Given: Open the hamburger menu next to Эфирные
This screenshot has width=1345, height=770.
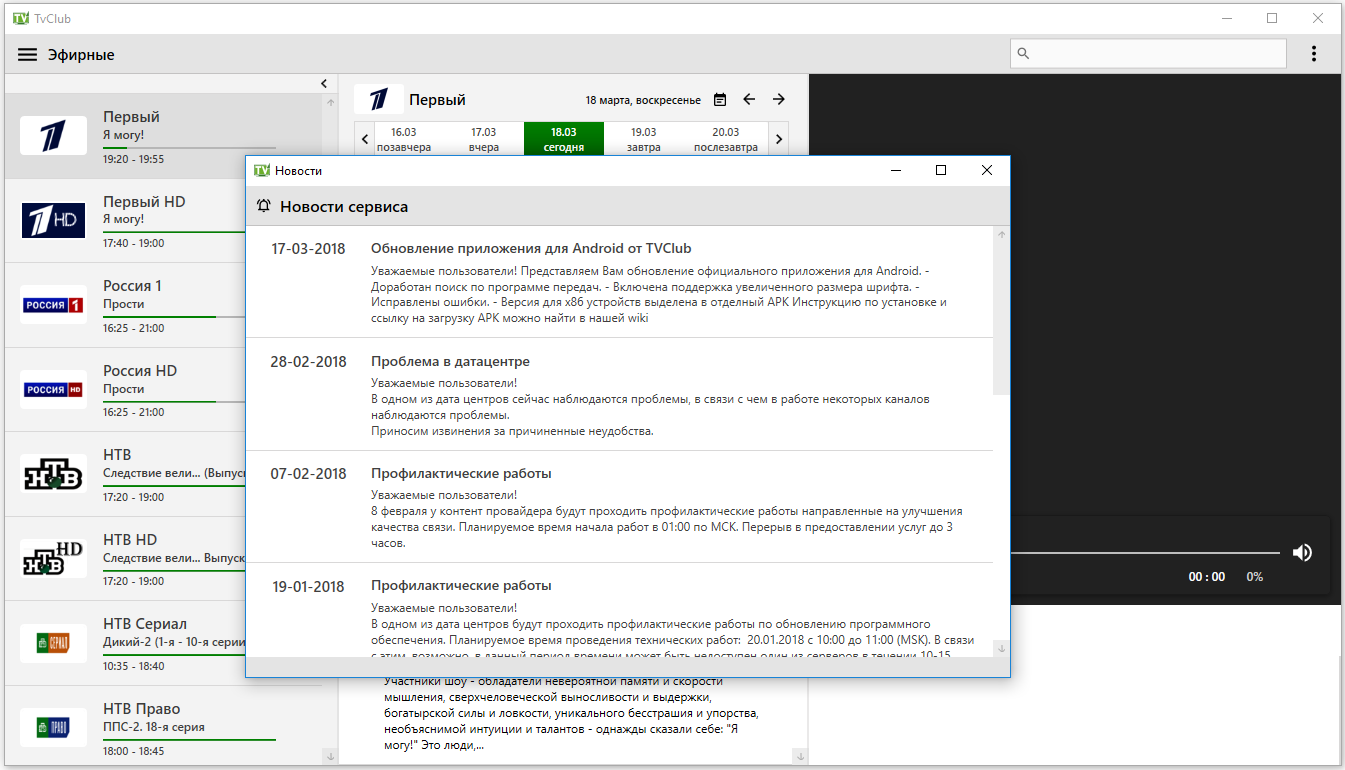Looking at the screenshot, I should [27, 55].
